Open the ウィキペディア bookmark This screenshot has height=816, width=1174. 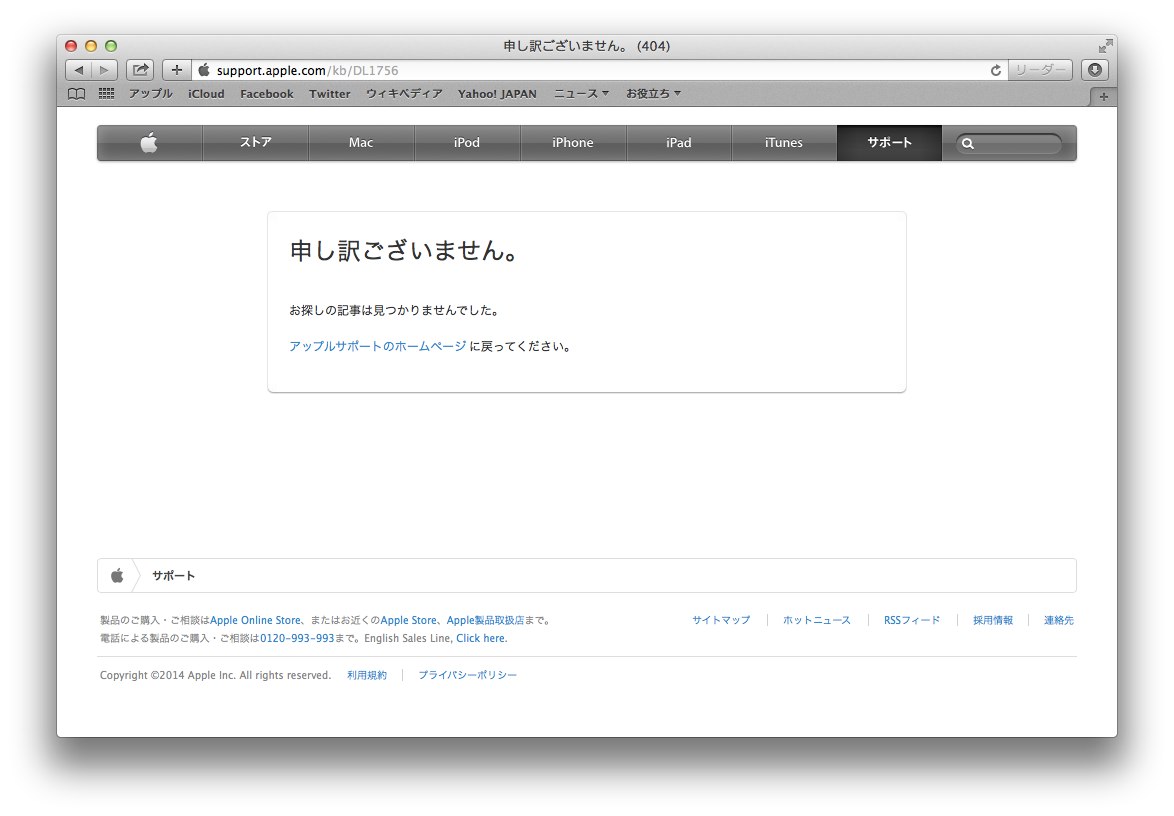[x=404, y=94]
